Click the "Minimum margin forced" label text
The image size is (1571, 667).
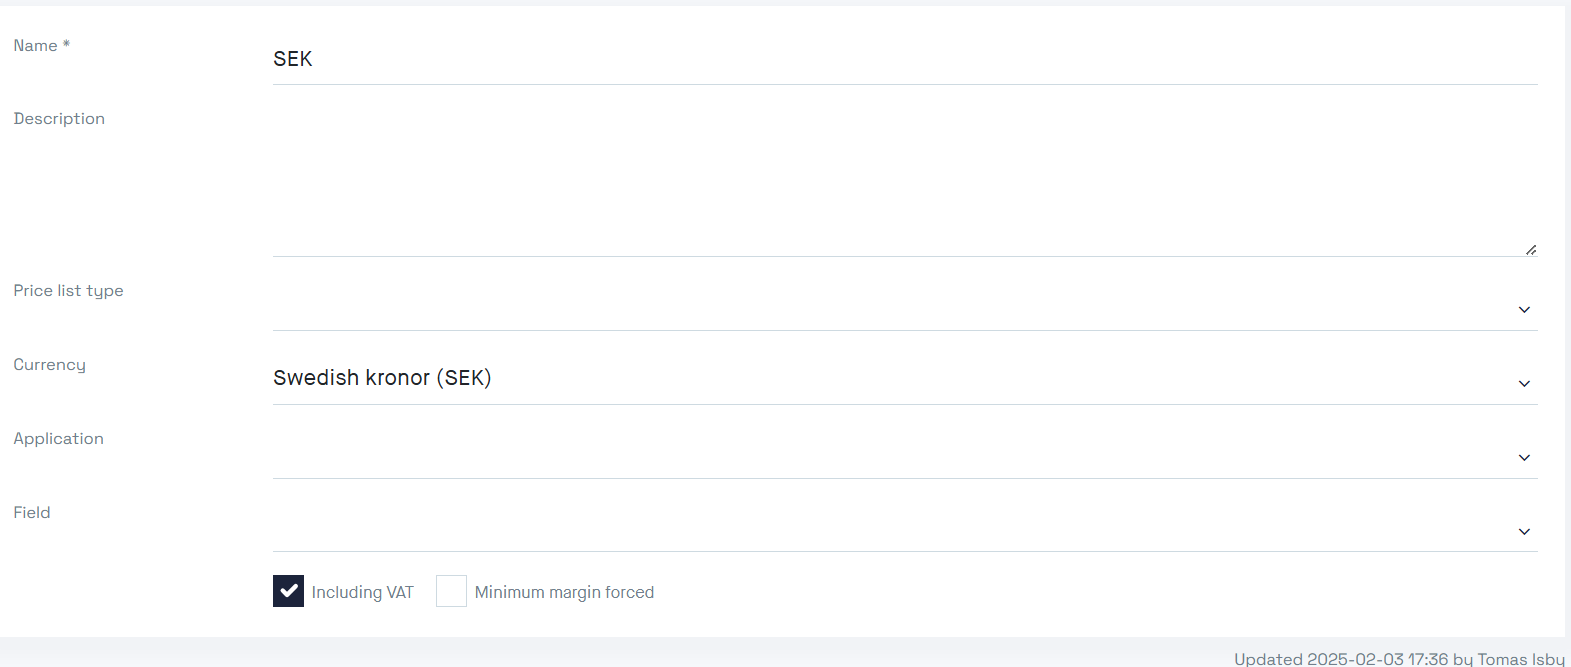[564, 593]
